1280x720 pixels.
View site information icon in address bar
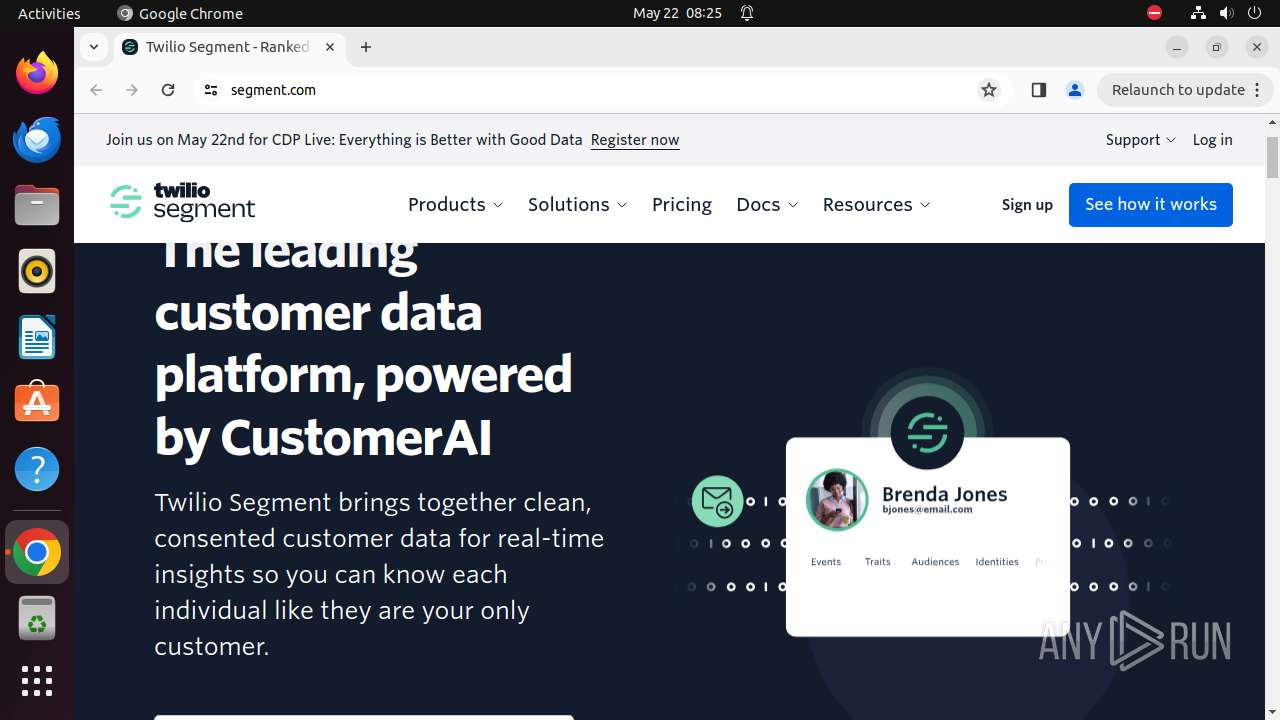click(x=210, y=90)
